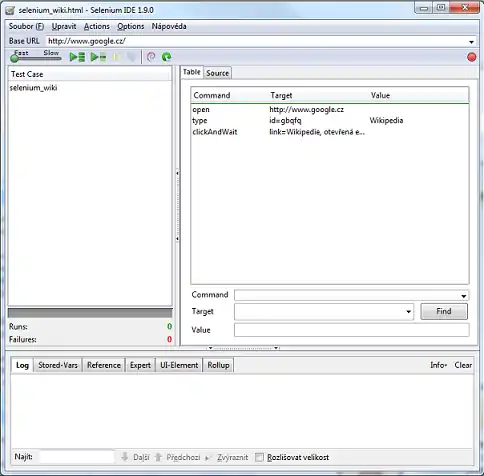Screen dimensions: 484x476
Task: Click the Fast-Slow speed slider
Action: click(36, 58)
